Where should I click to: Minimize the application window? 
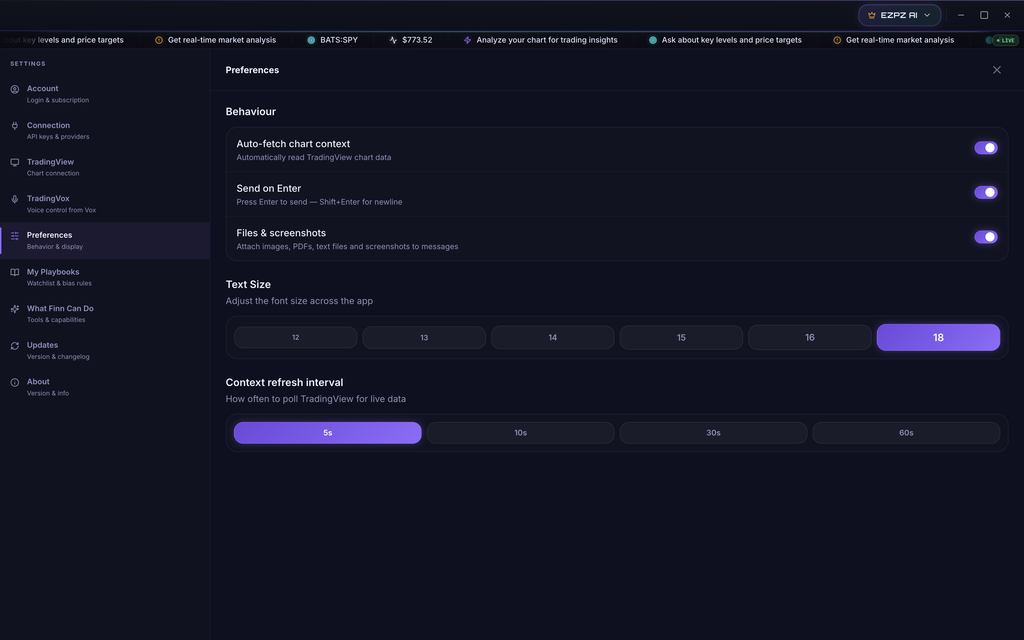tap(961, 15)
